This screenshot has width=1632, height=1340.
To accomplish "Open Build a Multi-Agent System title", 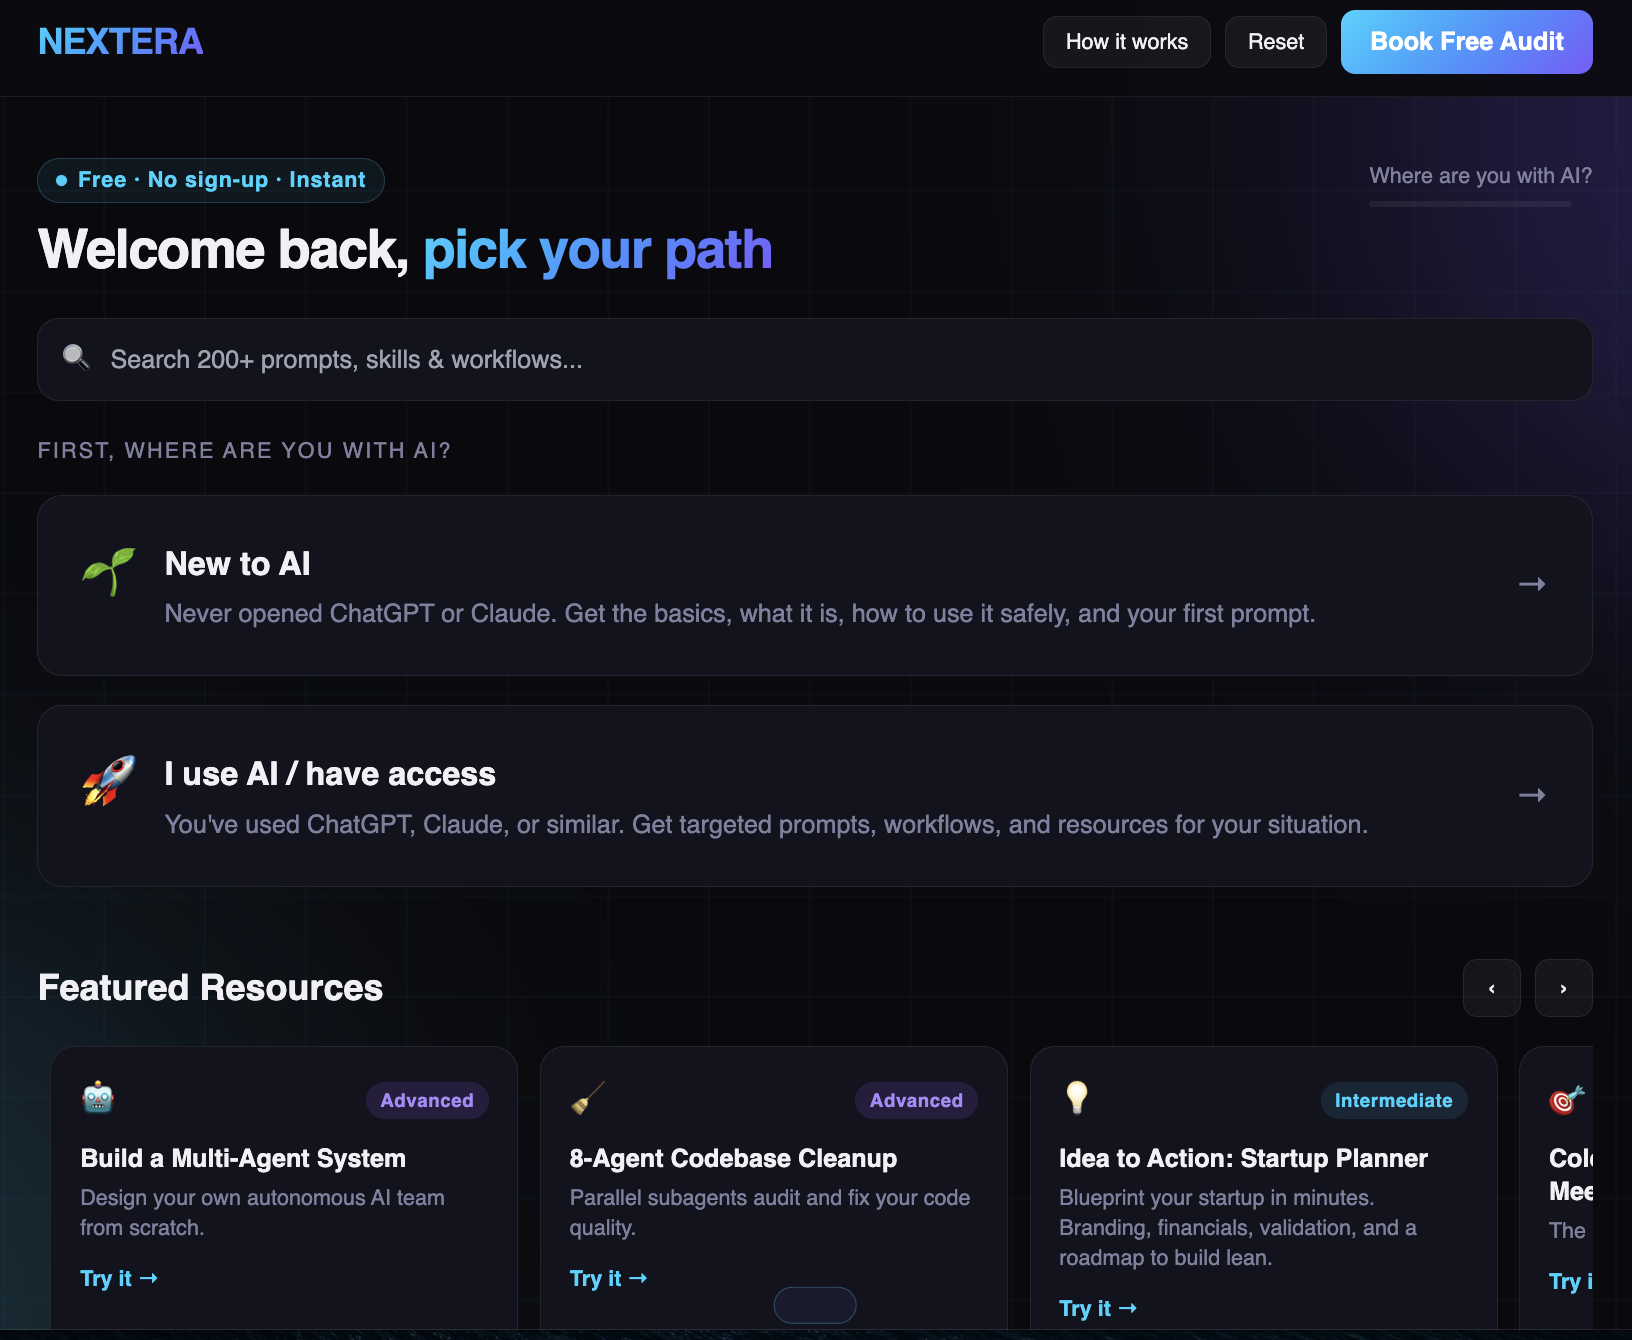I will click(x=243, y=1158).
